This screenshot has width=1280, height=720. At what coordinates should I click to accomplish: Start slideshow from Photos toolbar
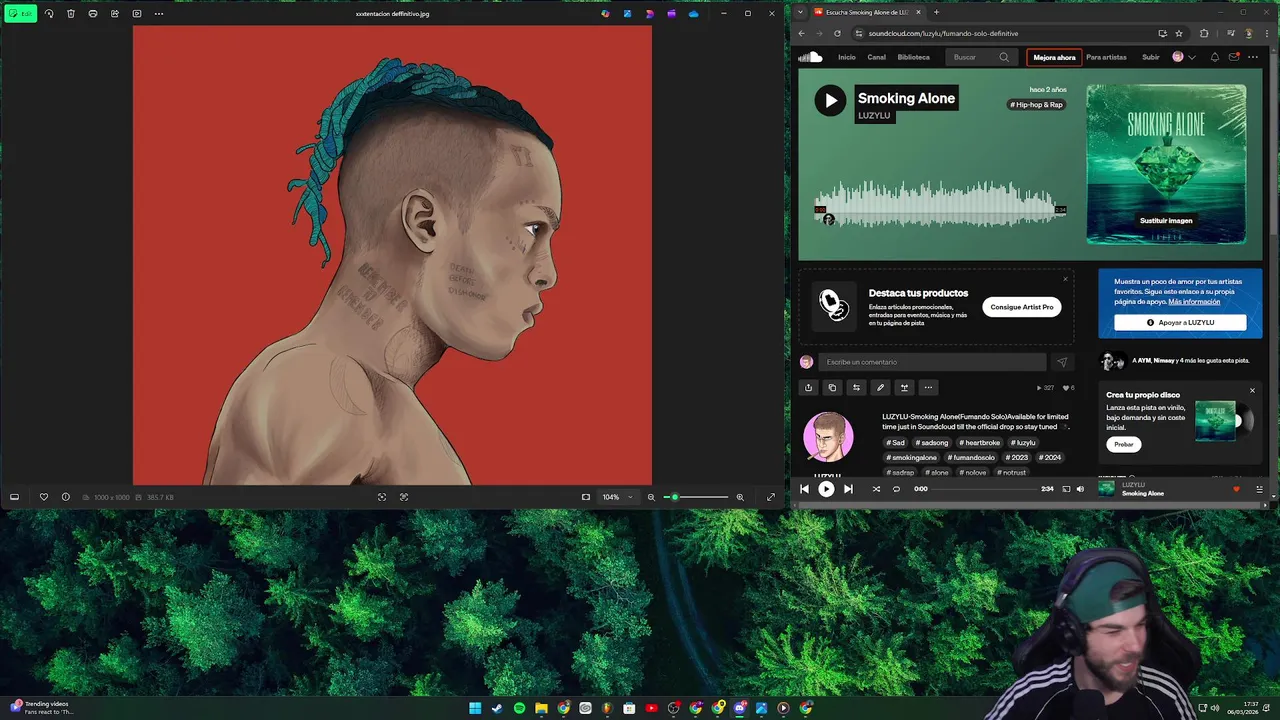(137, 13)
